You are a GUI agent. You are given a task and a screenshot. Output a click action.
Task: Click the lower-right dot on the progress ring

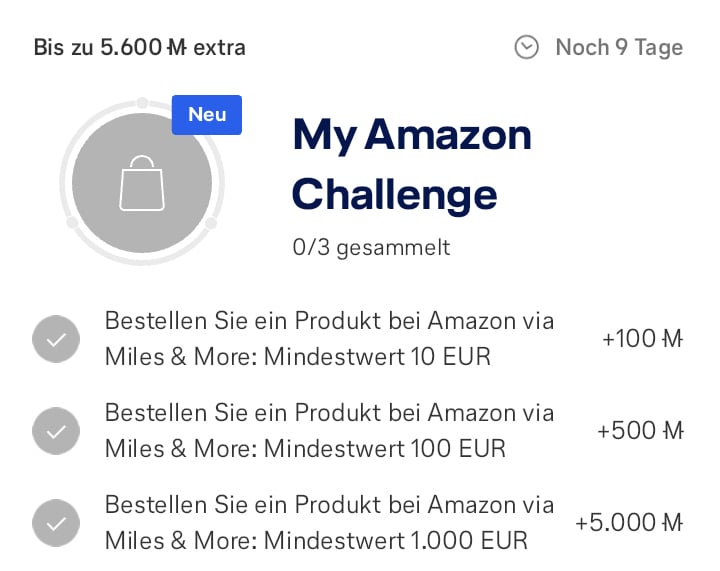(x=211, y=223)
